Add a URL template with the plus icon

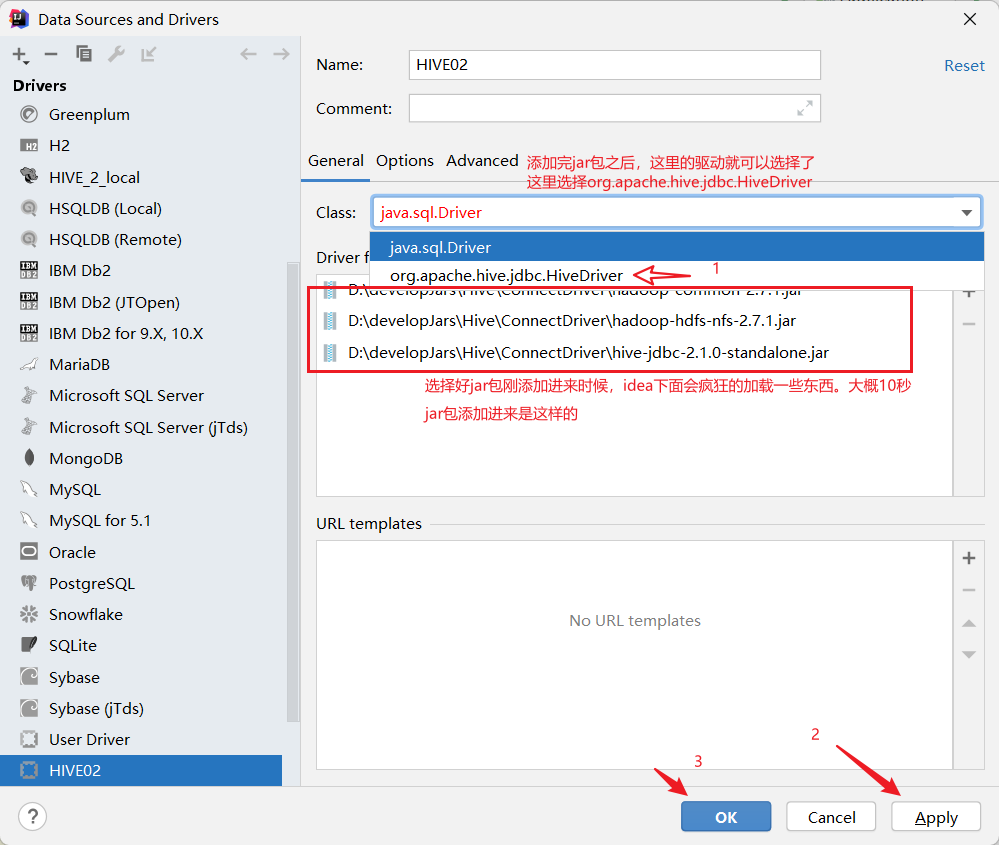(968, 557)
